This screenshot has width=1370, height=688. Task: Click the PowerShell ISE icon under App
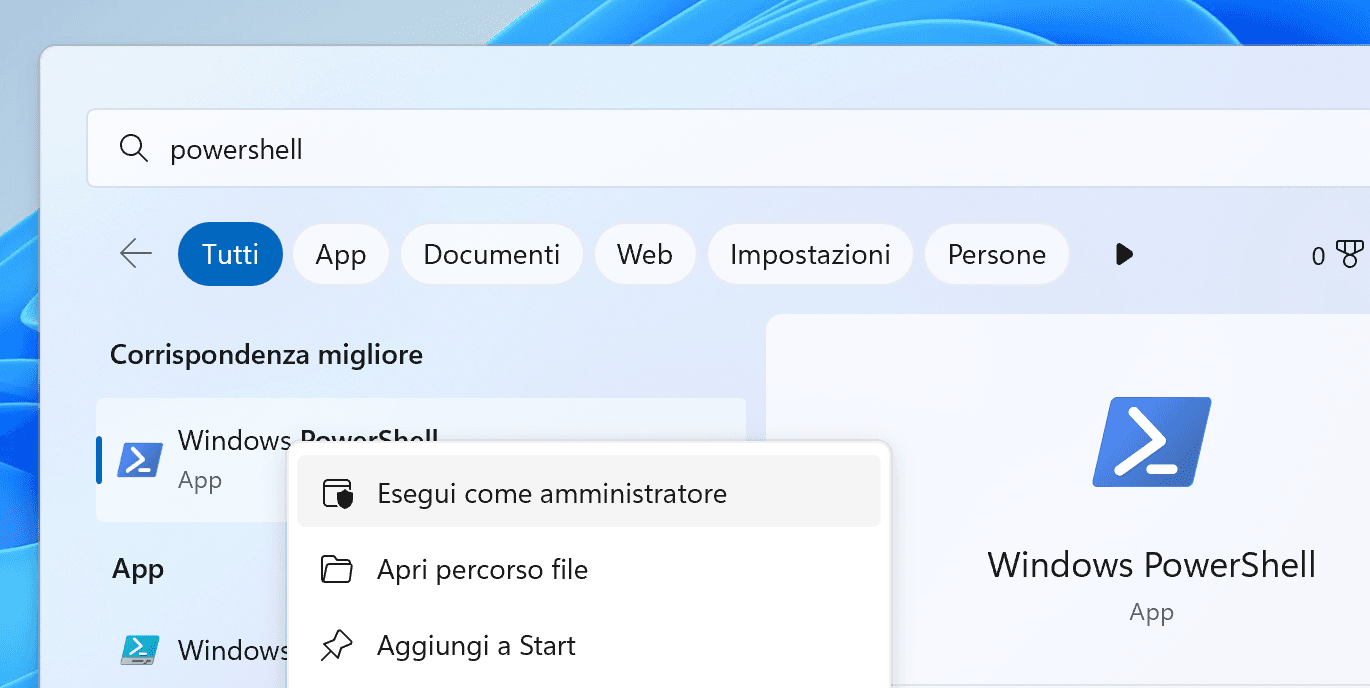140,650
